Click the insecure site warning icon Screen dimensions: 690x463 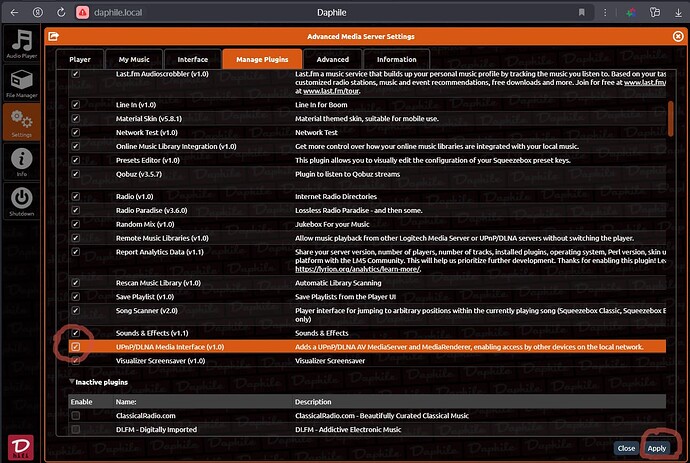click(x=82, y=12)
